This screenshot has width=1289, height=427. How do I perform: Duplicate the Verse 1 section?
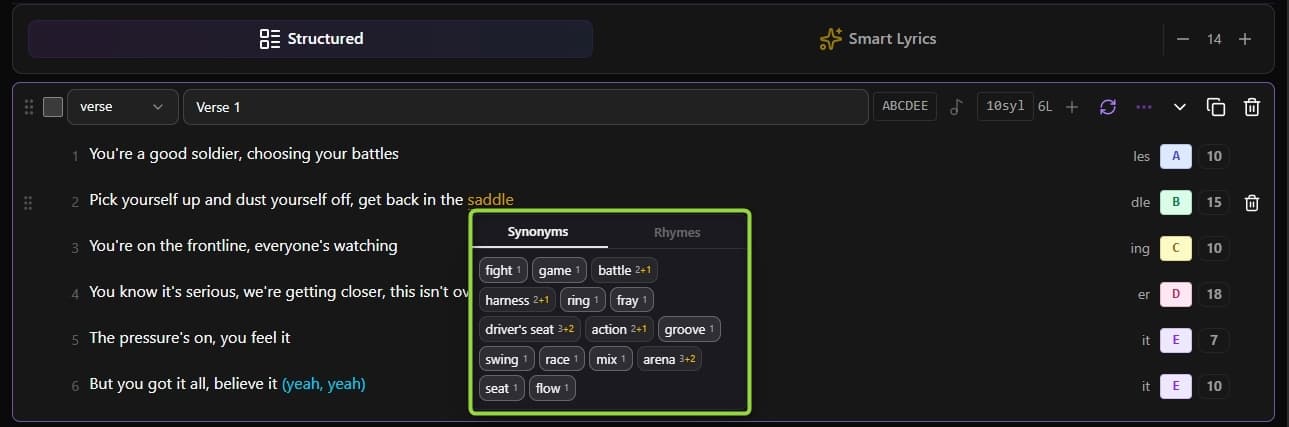pyautogui.click(x=1216, y=107)
